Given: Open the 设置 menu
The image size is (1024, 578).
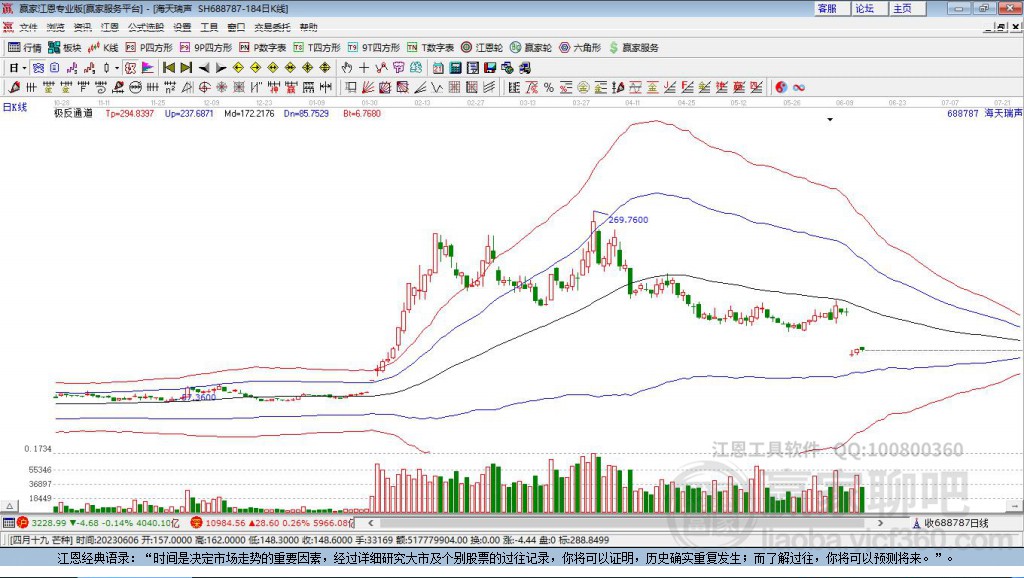Looking at the screenshot, I should point(182,27).
